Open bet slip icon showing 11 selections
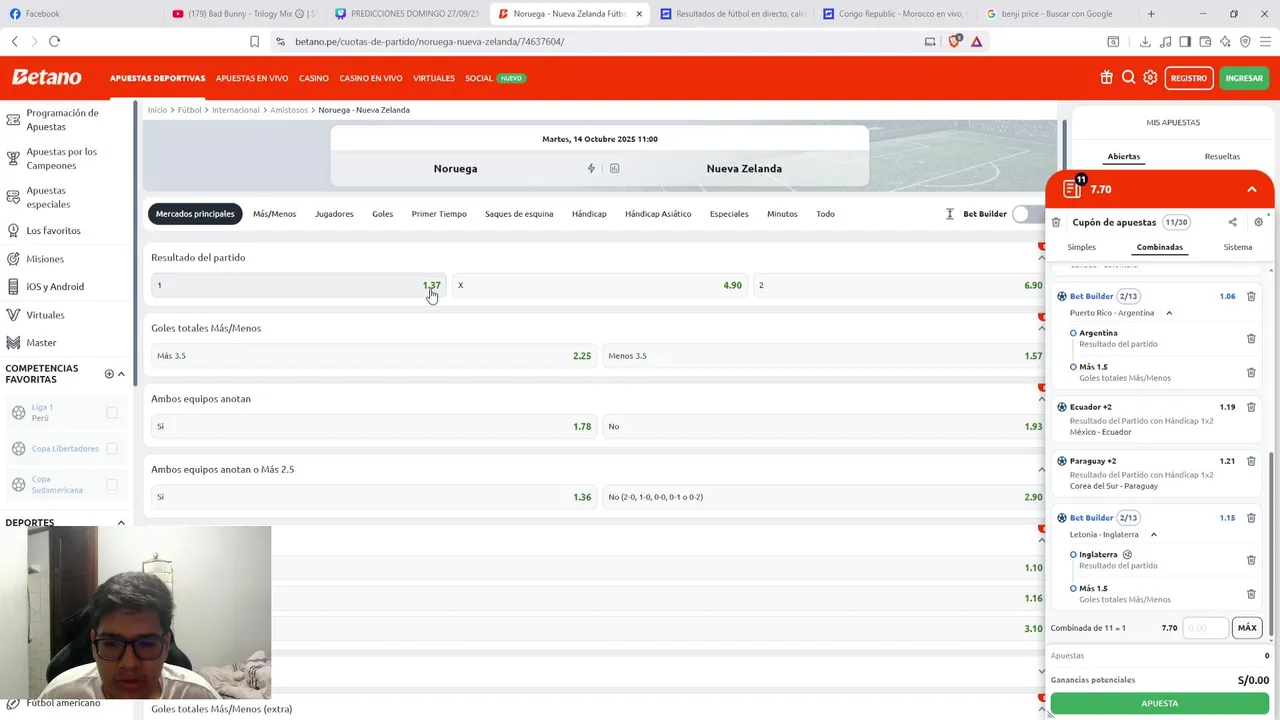This screenshot has height=720, width=1280. coord(1073,188)
